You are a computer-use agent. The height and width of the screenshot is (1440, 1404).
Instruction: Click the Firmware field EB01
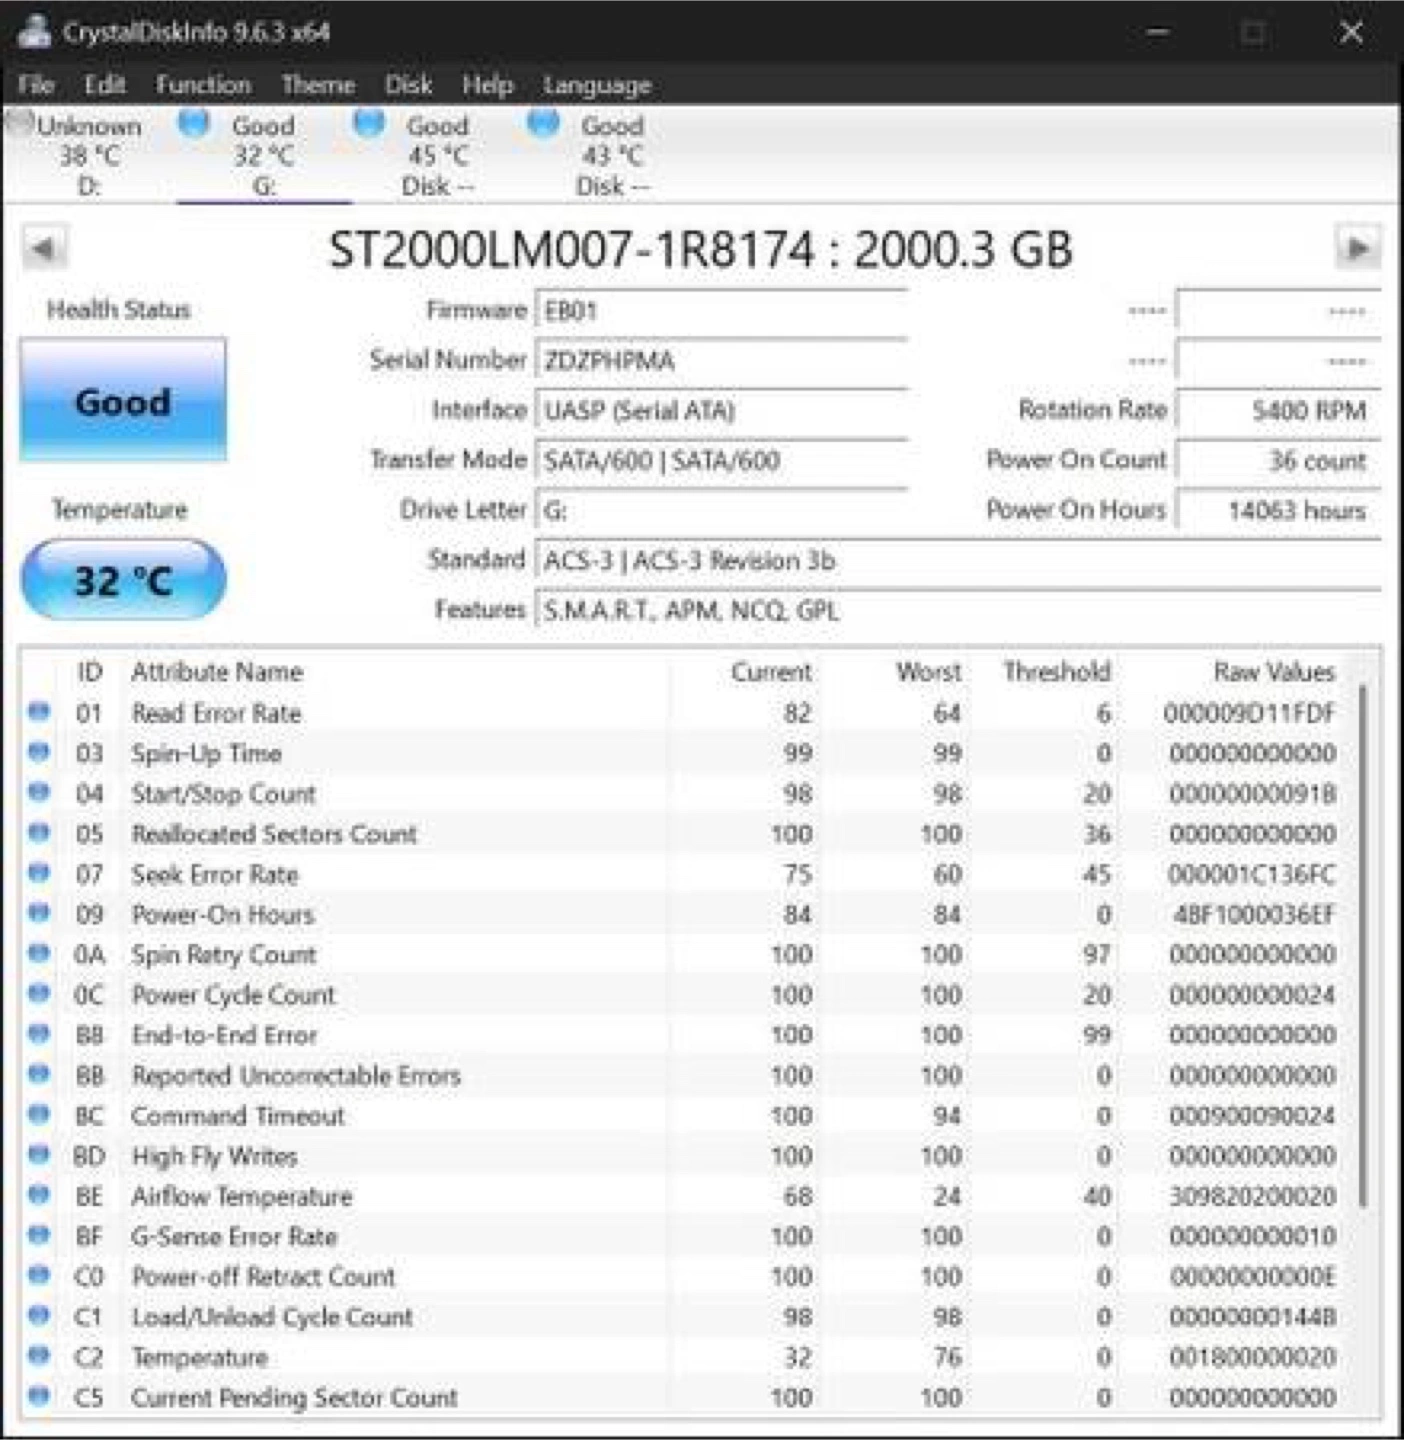click(721, 311)
